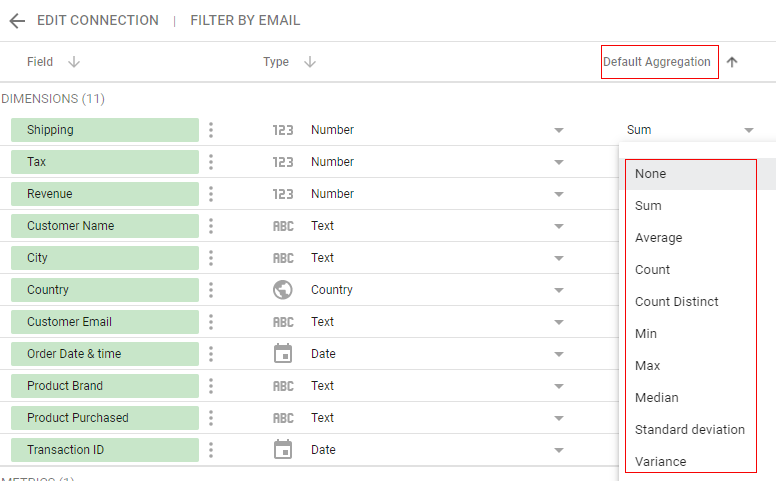Image resolution: width=776 pixels, height=481 pixels.
Task: Click the Customer Email field name chip
Action: pos(105,322)
